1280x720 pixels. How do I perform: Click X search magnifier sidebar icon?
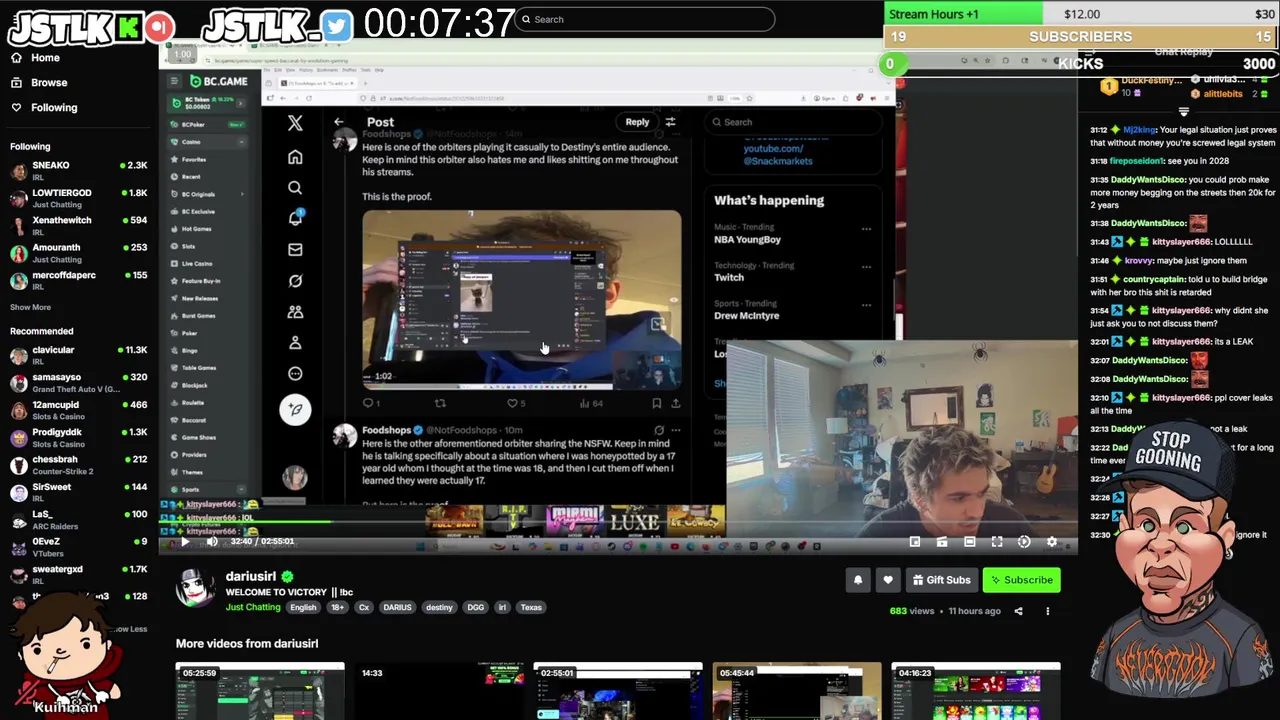coord(295,188)
